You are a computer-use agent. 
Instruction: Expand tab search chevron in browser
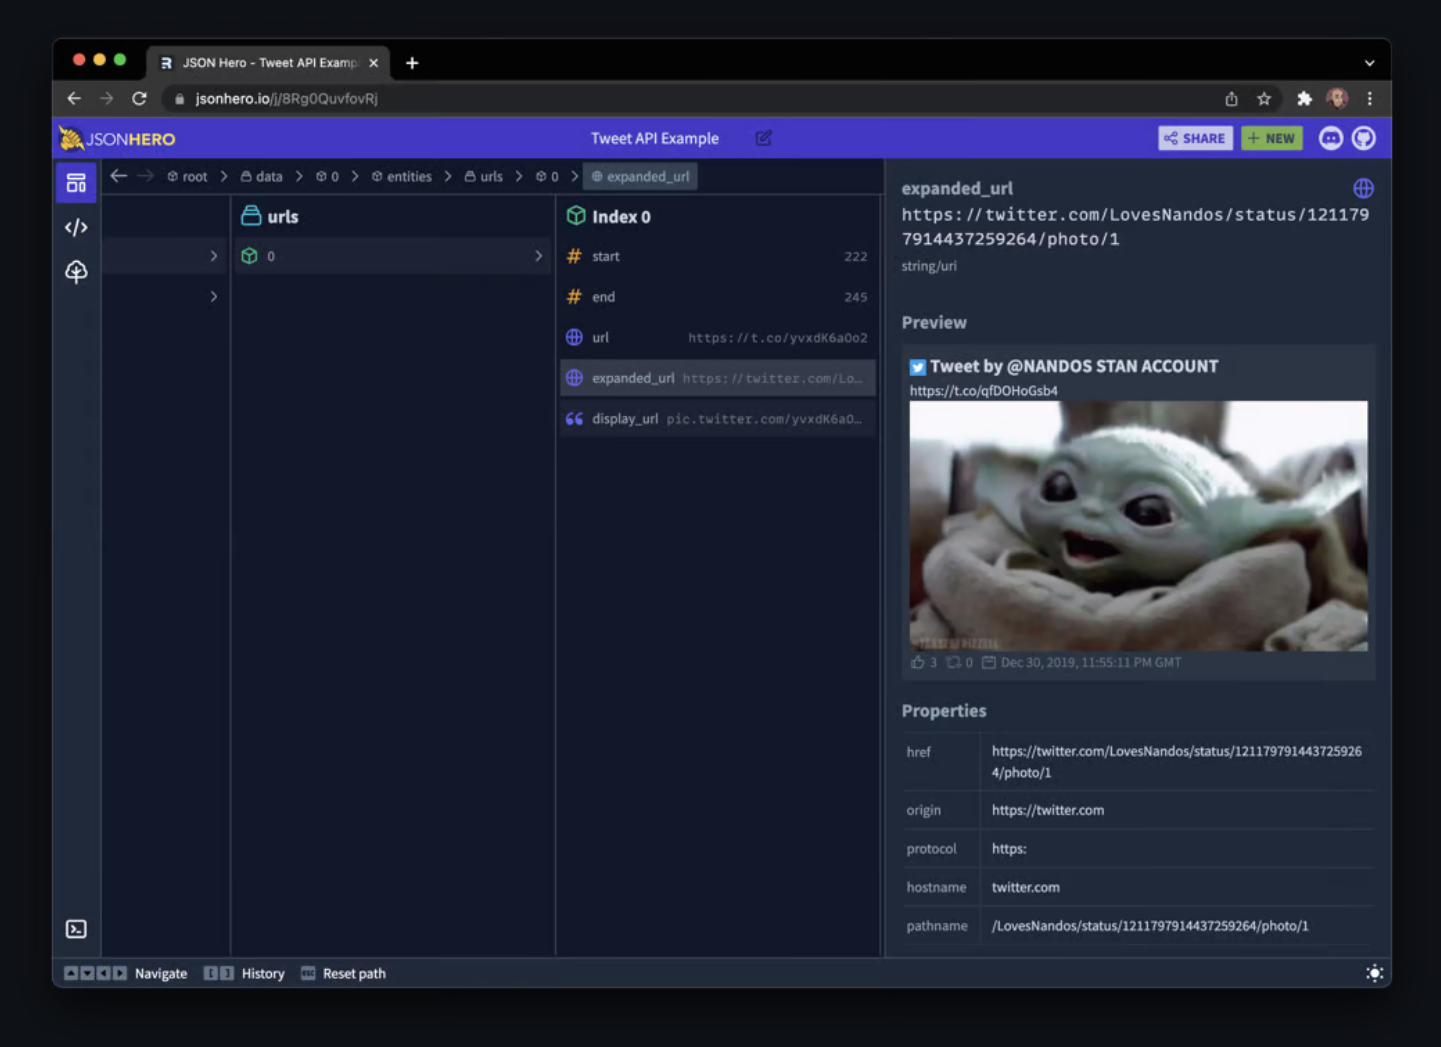coord(1369,62)
